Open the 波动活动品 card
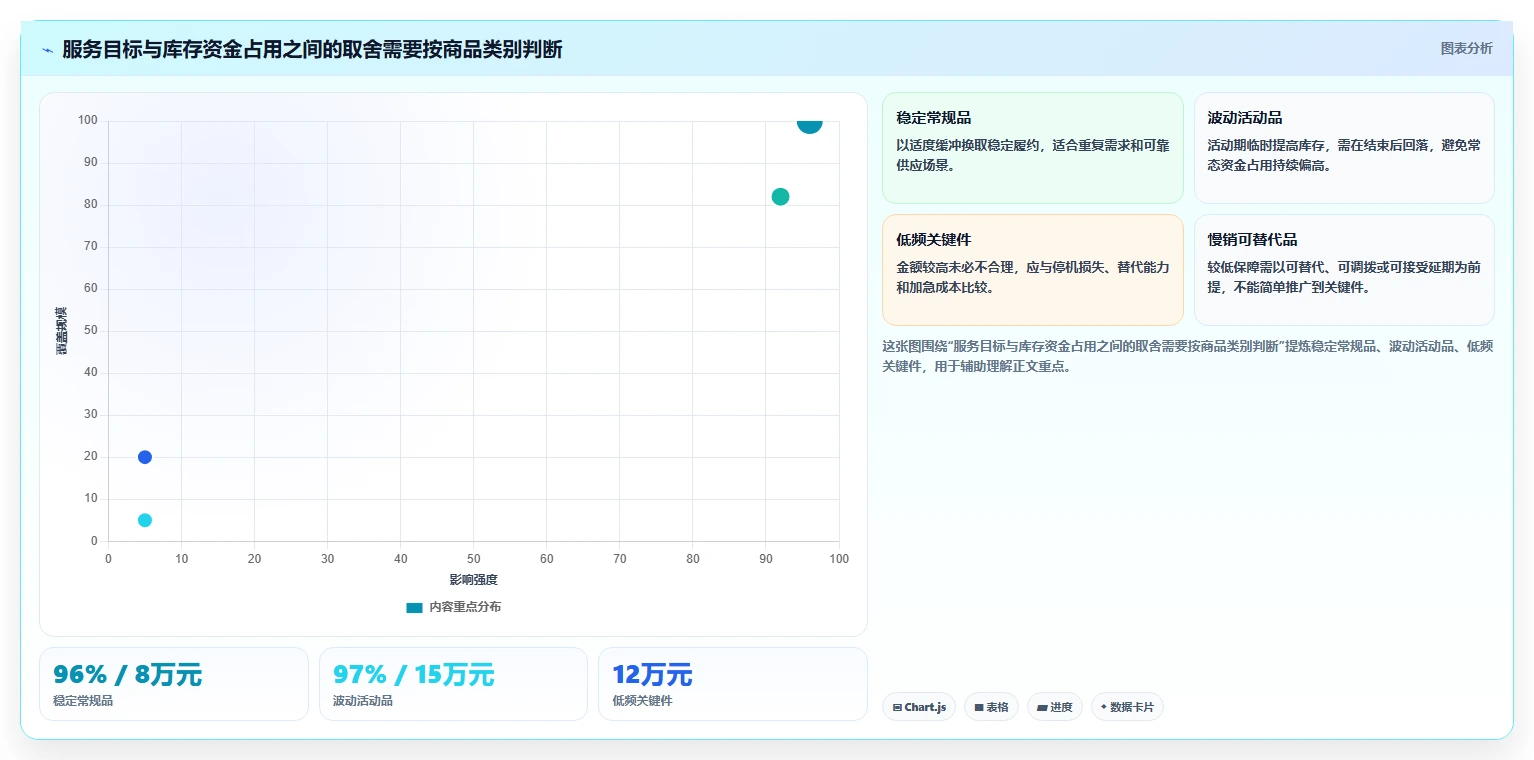The image size is (1534, 760). (1344, 148)
